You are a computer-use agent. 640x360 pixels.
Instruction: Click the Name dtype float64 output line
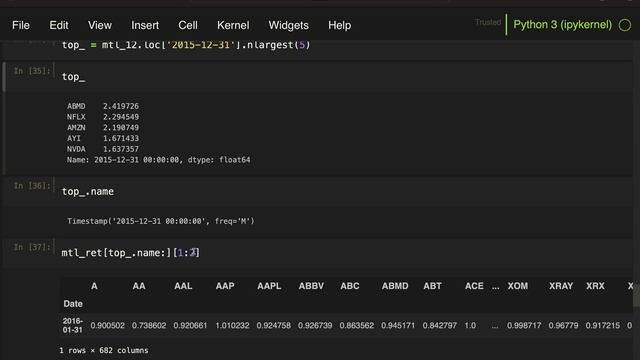[x=158, y=160]
